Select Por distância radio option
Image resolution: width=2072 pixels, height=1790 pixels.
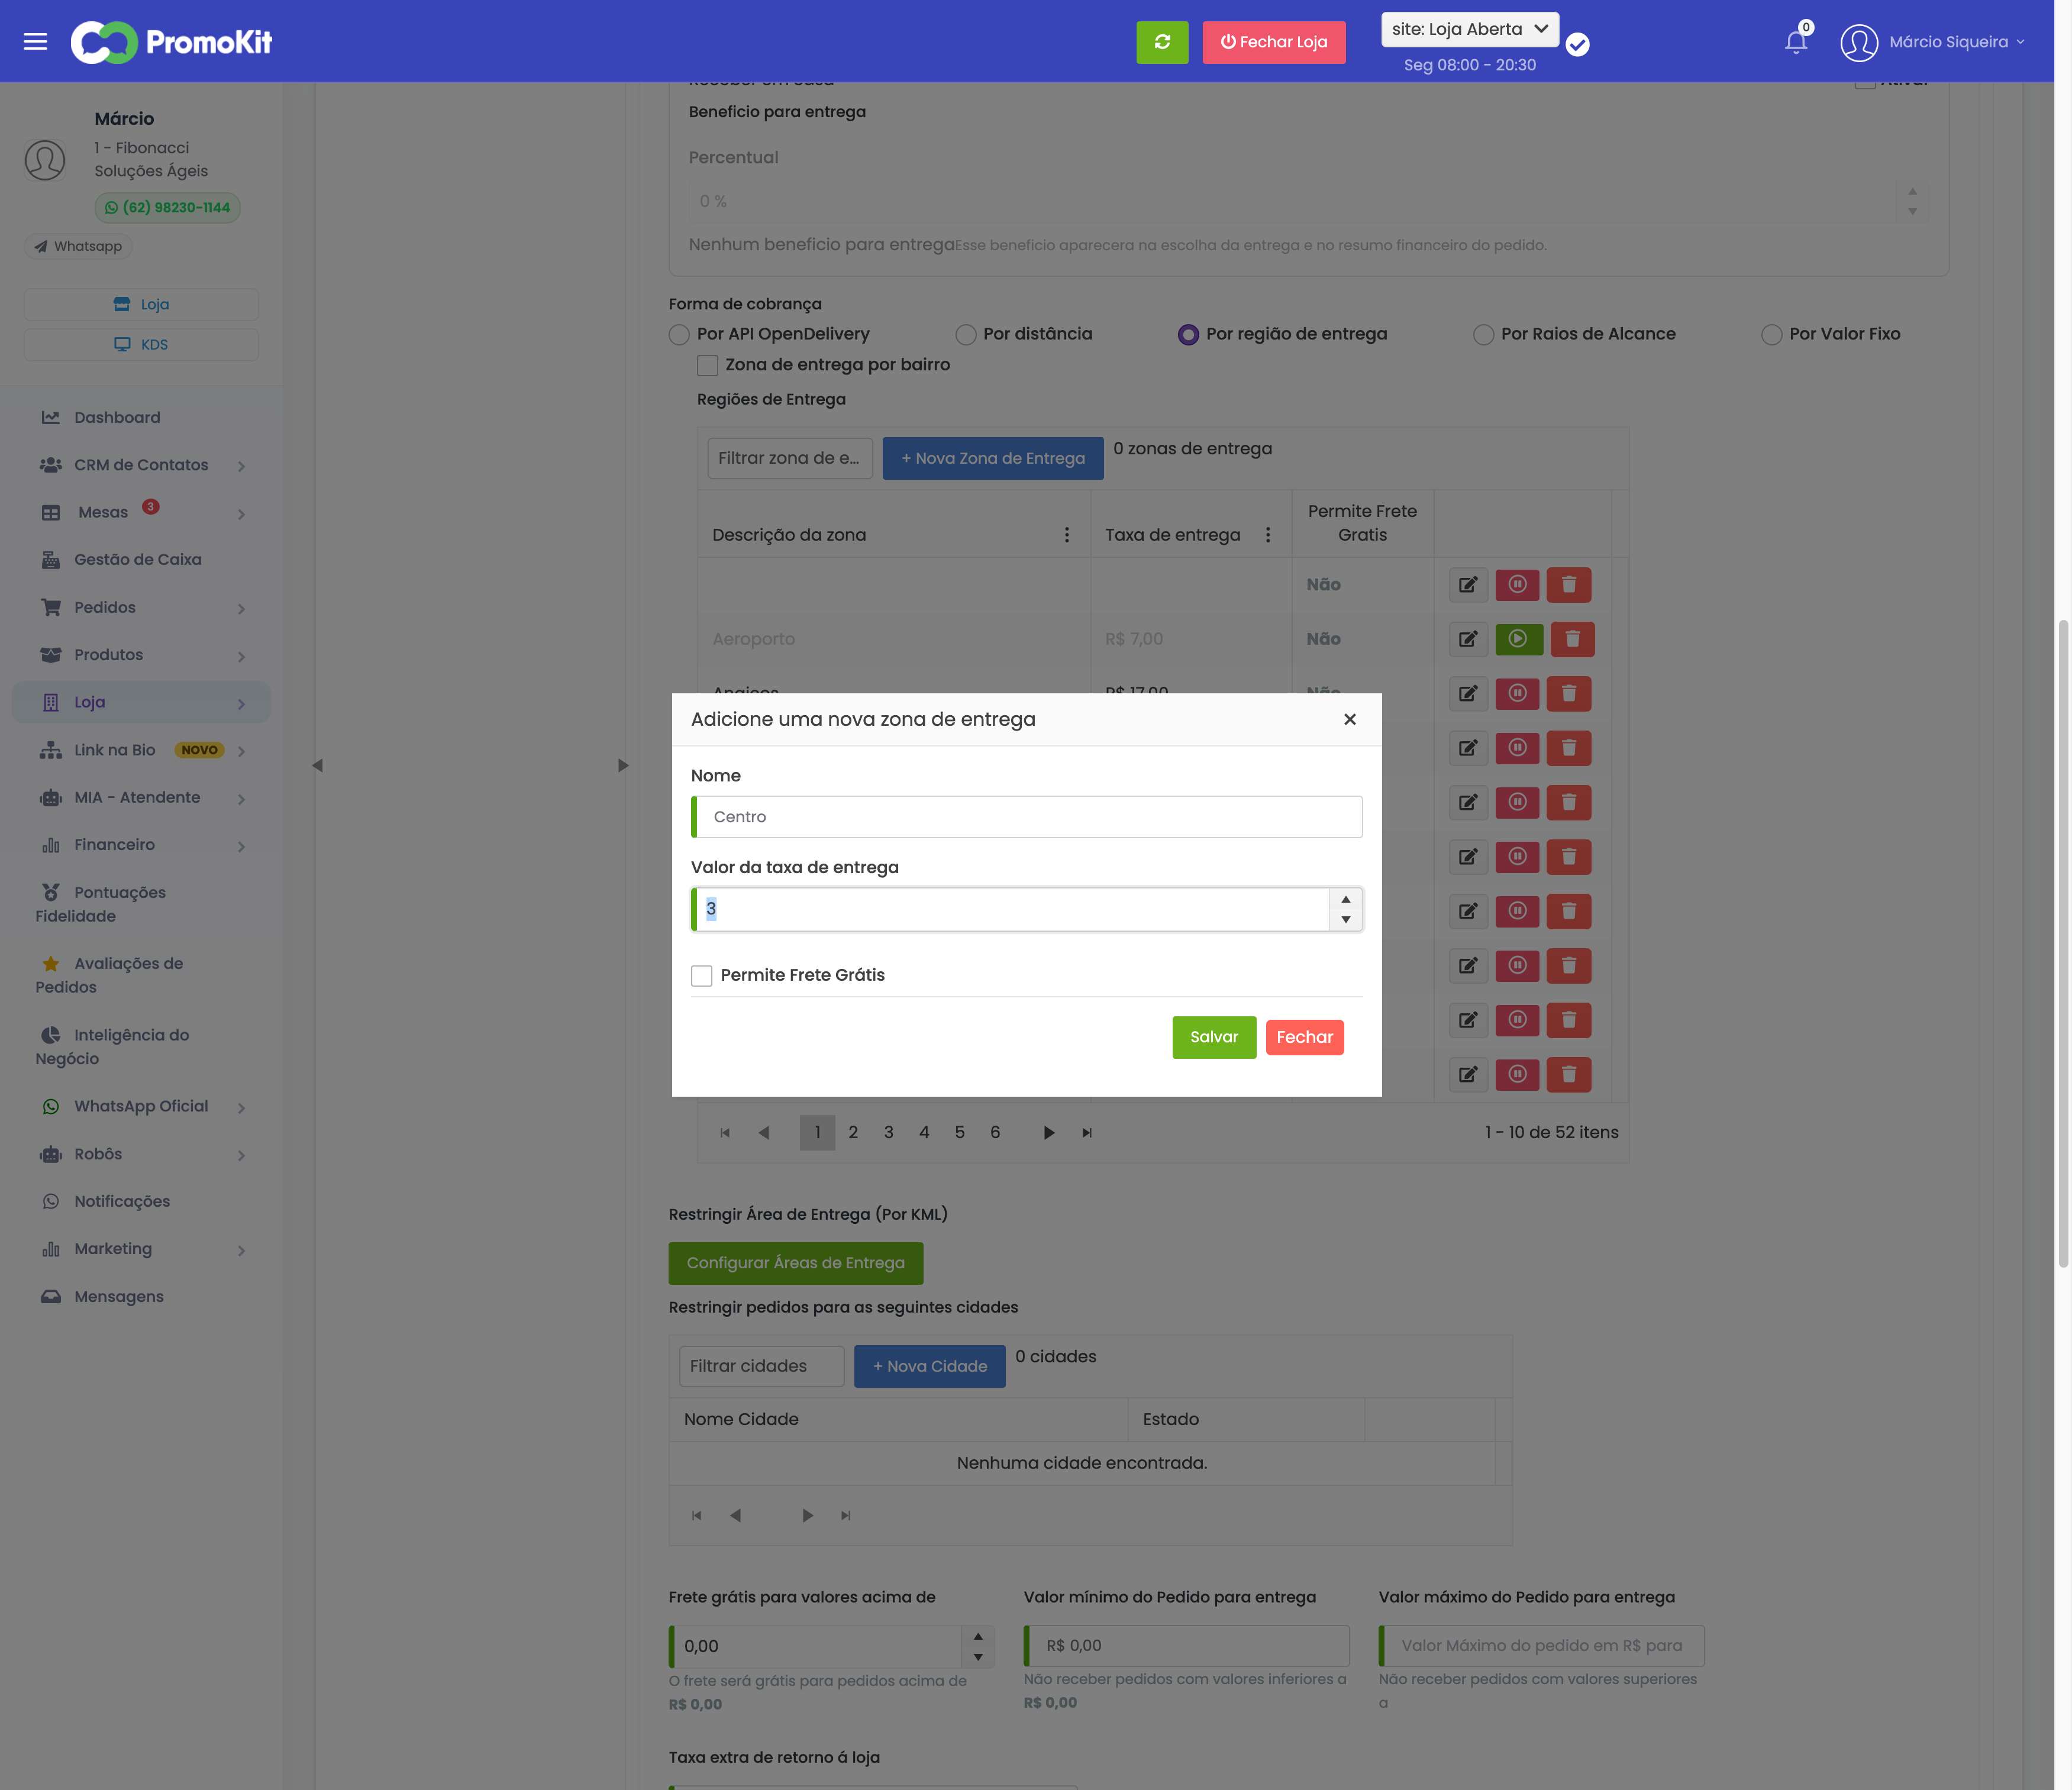click(x=965, y=334)
